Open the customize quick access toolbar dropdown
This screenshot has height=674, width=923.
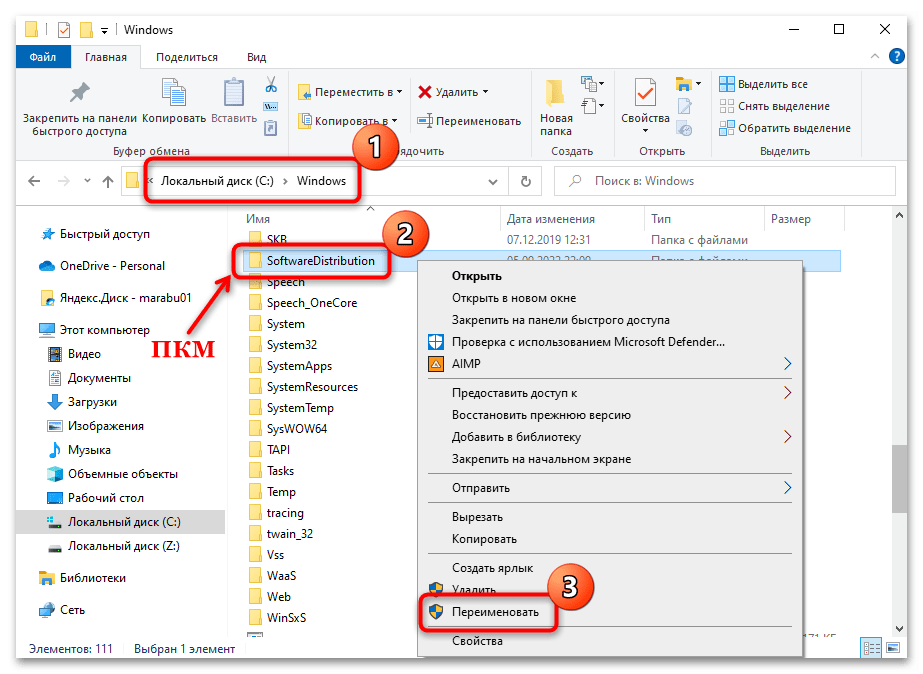coord(104,31)
